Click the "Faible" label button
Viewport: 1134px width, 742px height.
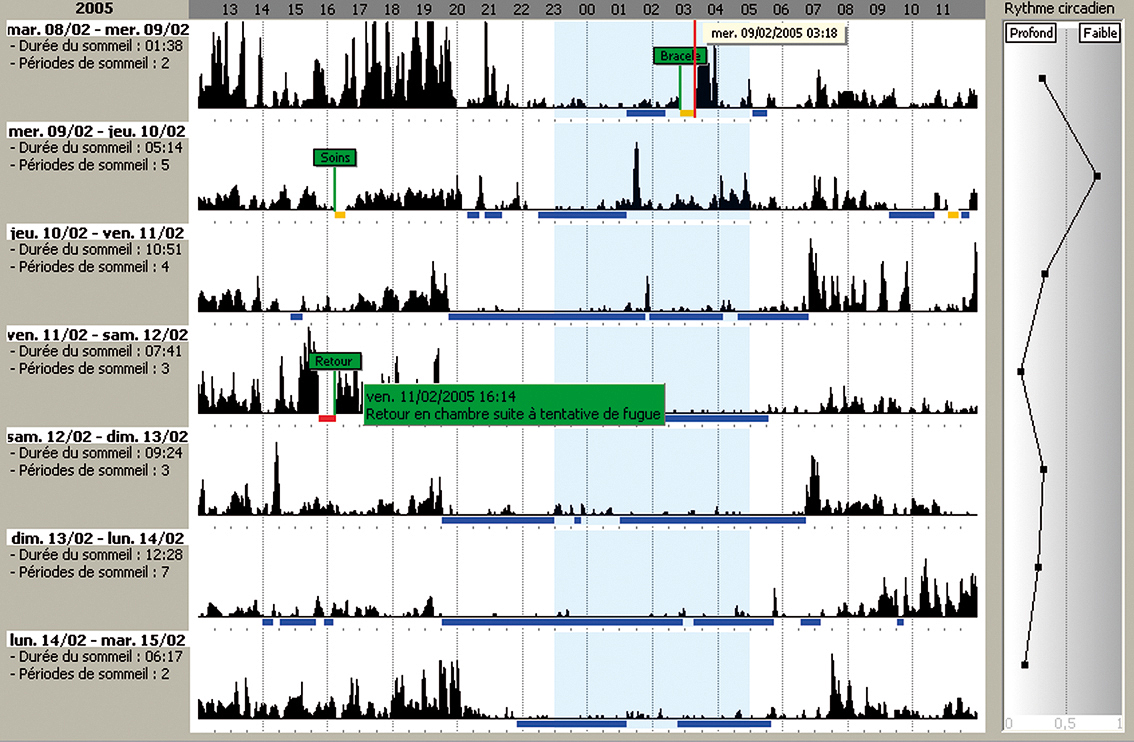[1099, 33]
